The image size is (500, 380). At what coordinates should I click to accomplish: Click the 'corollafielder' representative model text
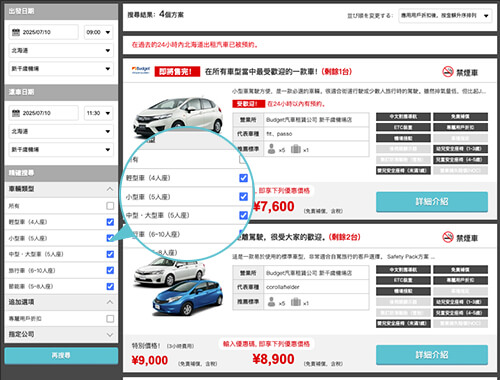point(283,287)
